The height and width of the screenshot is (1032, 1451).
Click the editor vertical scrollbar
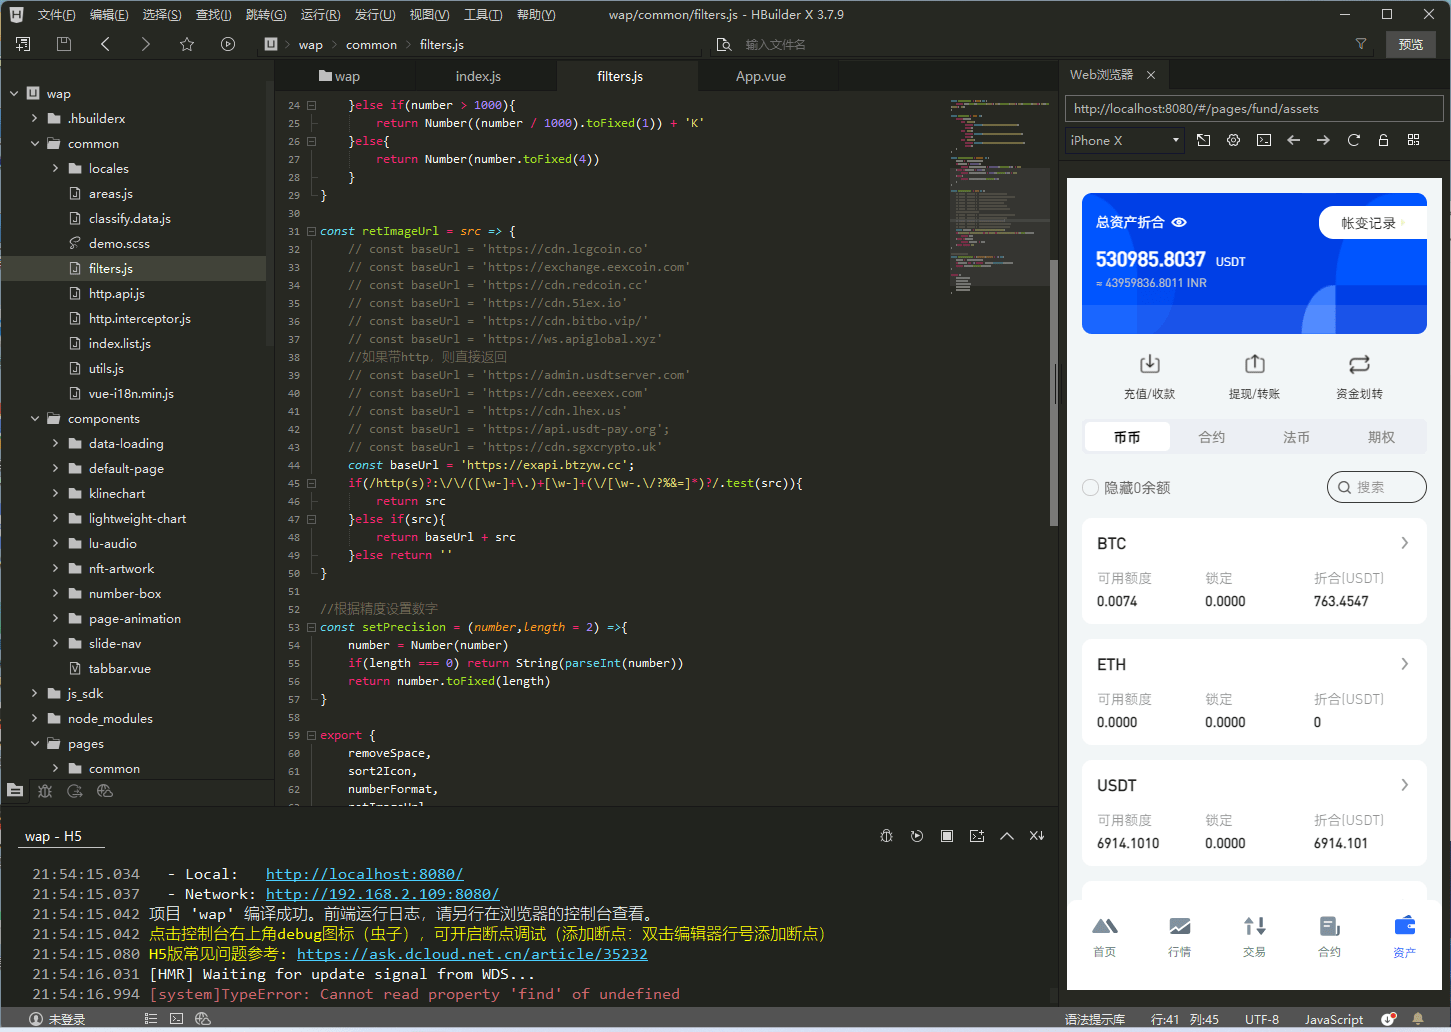1053,390
